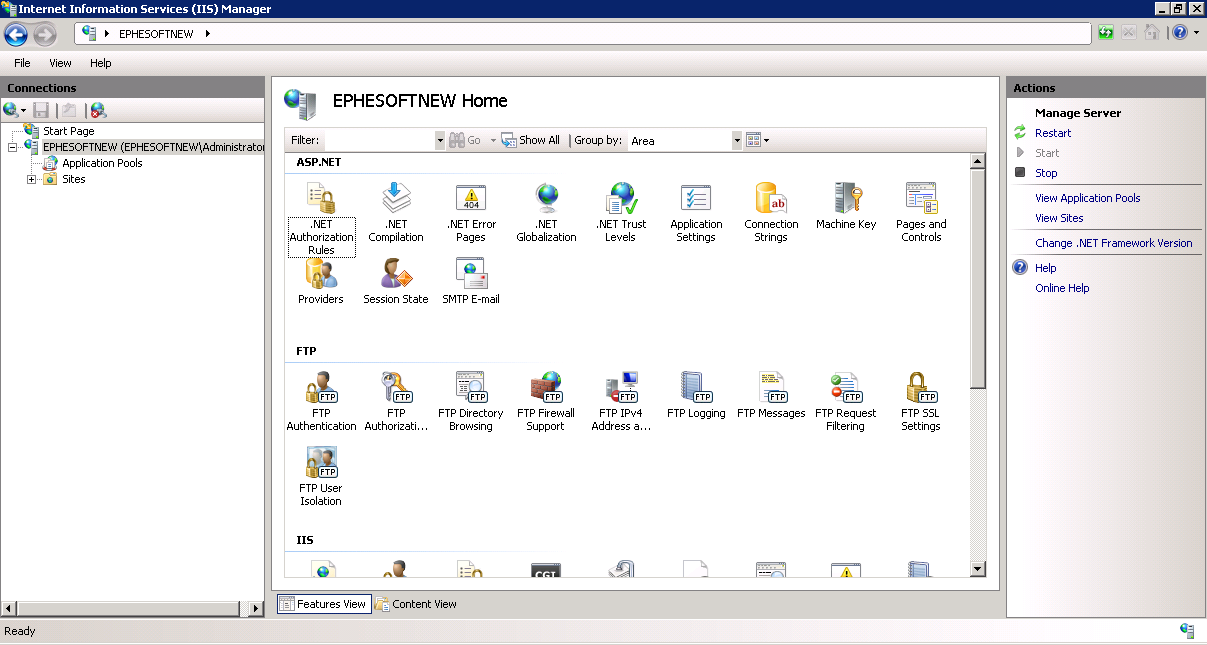The width and height of the screenshot is (1207, 645).
Task: Open Pages and Controls feature
Action: pyautogui.click(x=921, y=212)
